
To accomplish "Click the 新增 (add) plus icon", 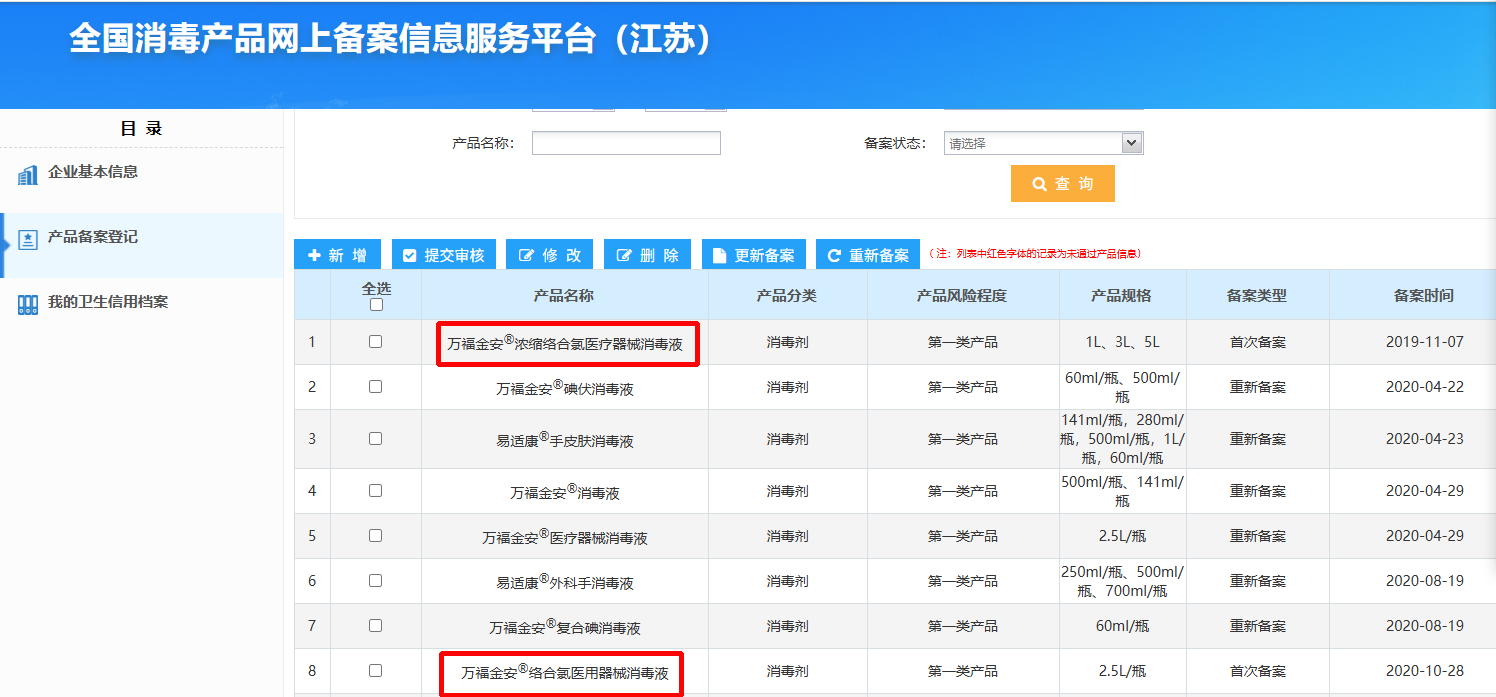I will (312, 254).
